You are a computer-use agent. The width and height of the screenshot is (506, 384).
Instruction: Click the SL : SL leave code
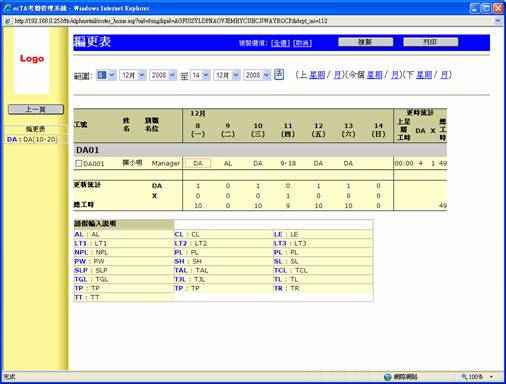tap(286, 261)
